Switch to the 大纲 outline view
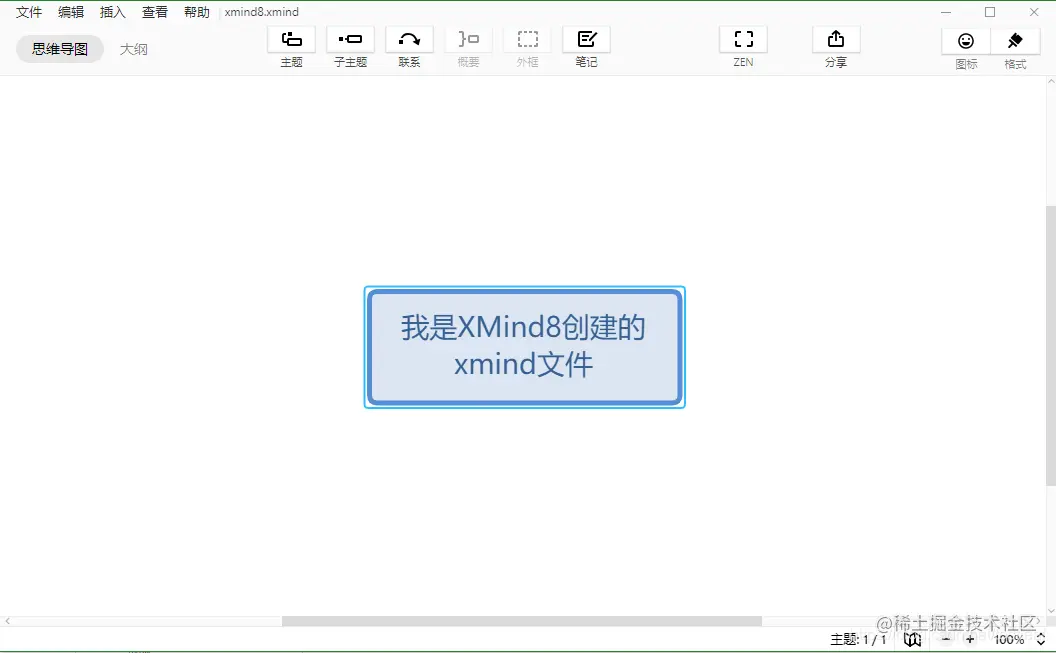The height and width of the screenshot is (653, 1056). pyautogui.click(x=135, y=47)
